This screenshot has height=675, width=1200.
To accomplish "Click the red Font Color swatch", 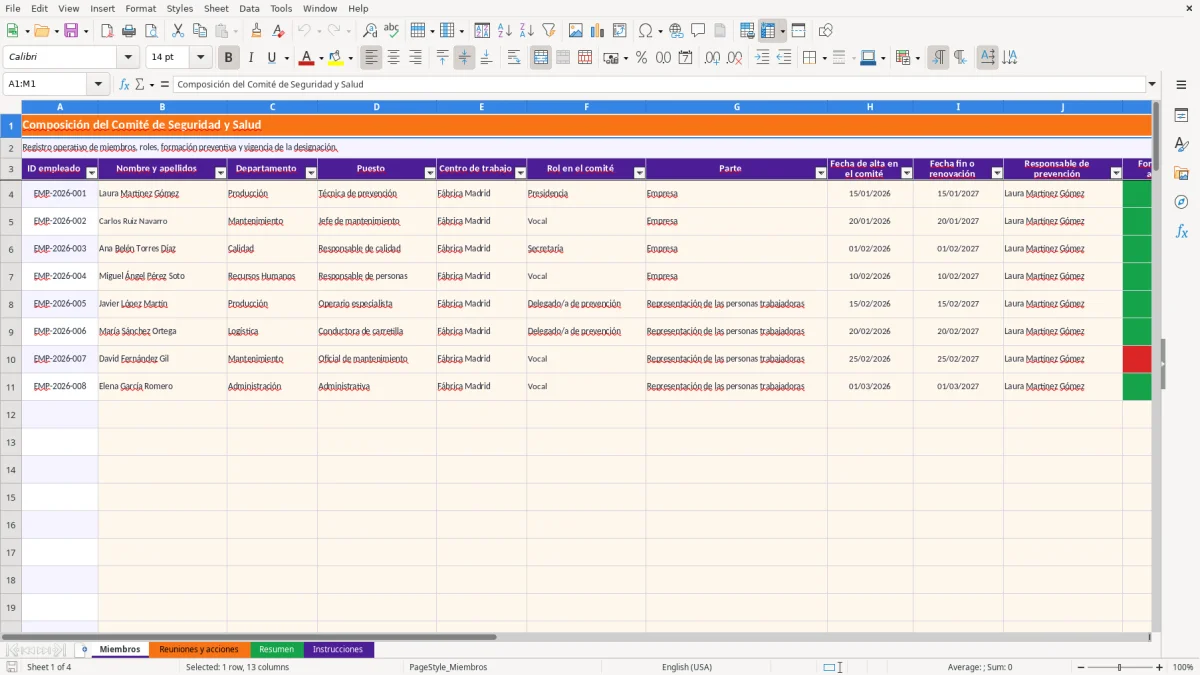I will coord(306,57).
